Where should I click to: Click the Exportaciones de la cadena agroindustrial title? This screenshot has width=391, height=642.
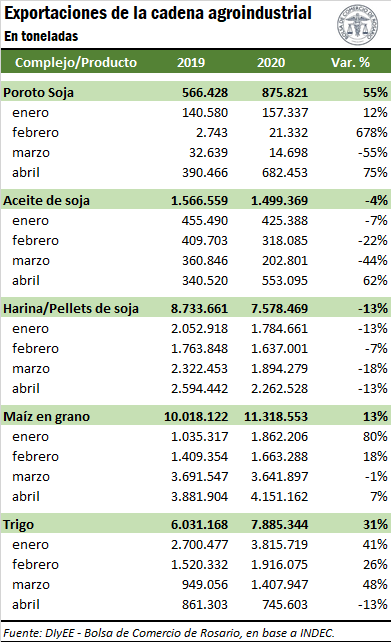158,13
